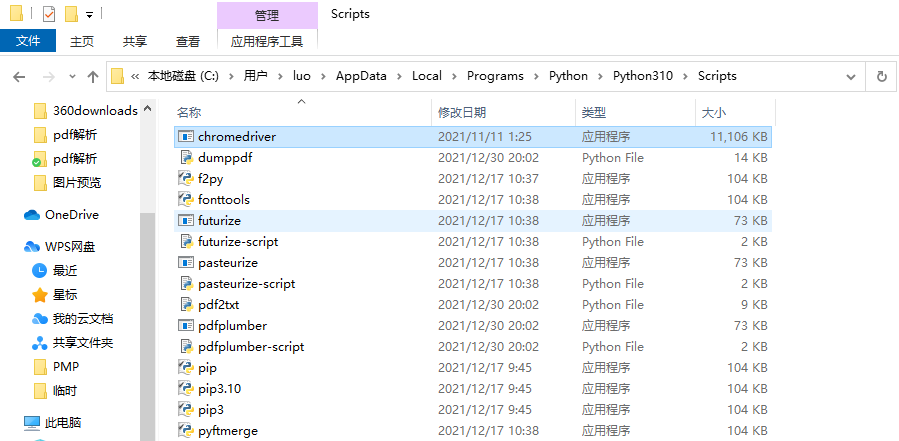Image resolution: width=899 pixels, height=441 pixels.
Task: Click the 我的云文档 cloud icon
Action: 40,319
